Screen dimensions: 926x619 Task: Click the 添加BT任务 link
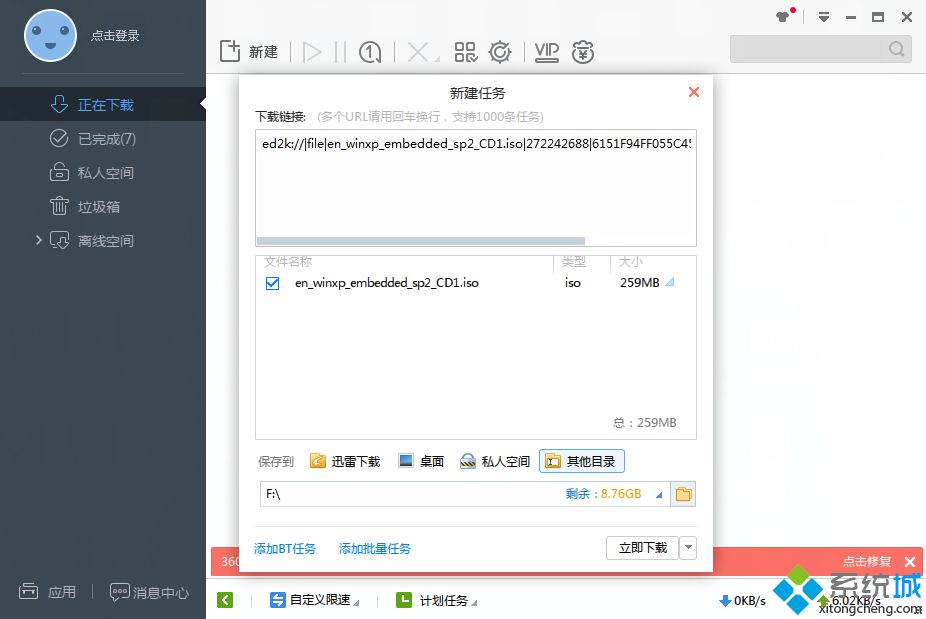[x=285, y=549]
